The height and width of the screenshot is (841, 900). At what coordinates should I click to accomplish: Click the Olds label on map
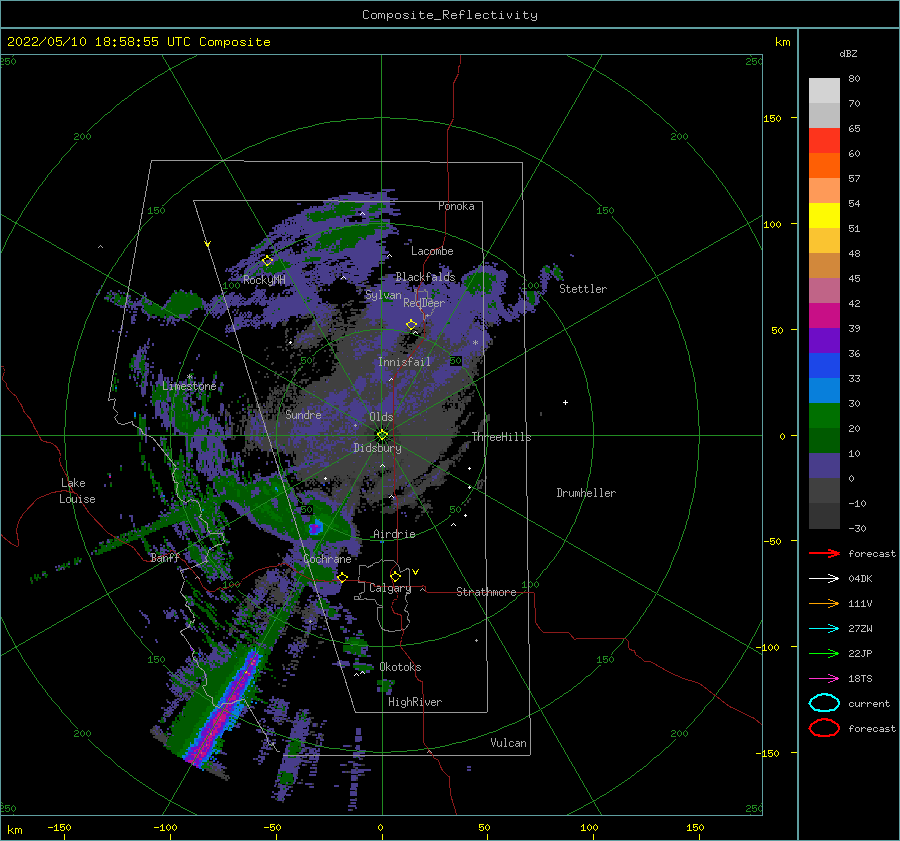tap(381, 417)
